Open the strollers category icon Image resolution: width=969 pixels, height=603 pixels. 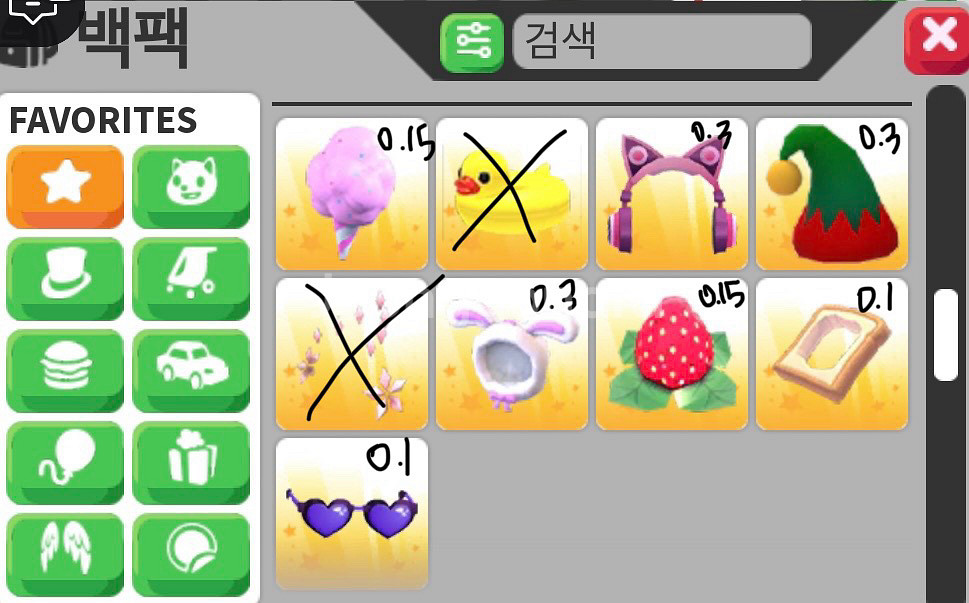tap(191, 279)
